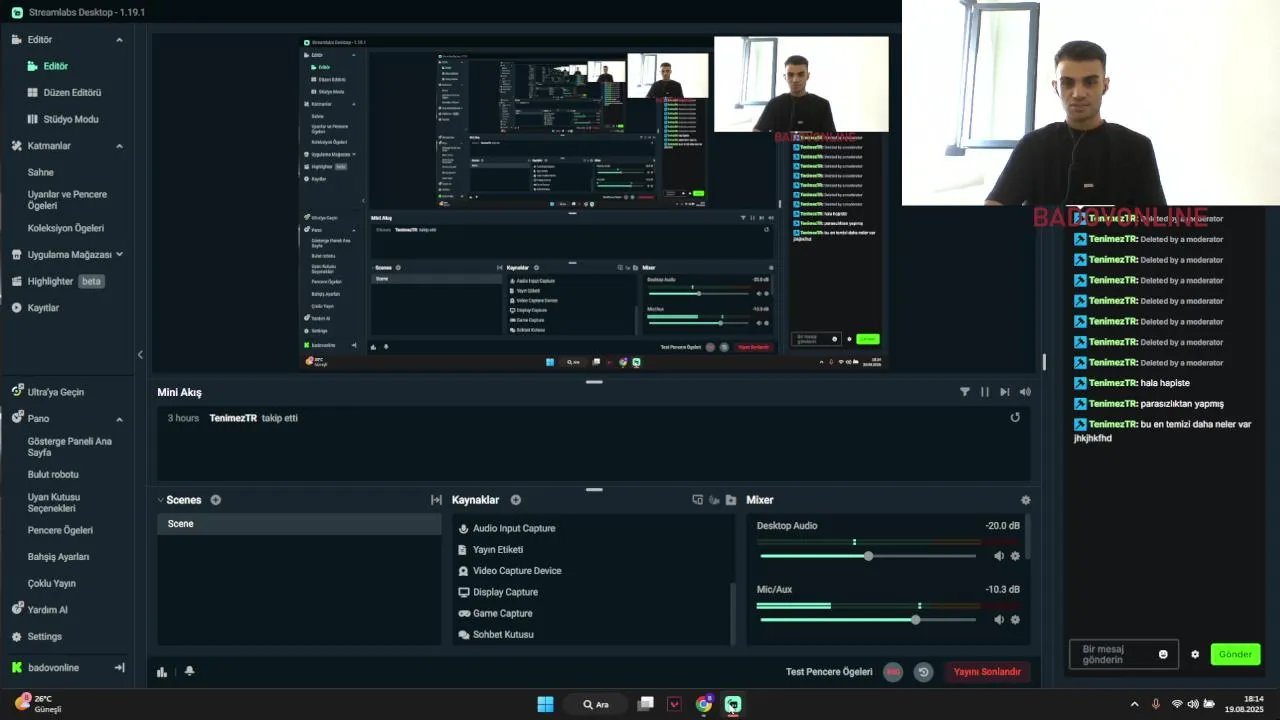Open Mixer advanced audio settings
The image size is (1280, 720).
click(1025, 500)
